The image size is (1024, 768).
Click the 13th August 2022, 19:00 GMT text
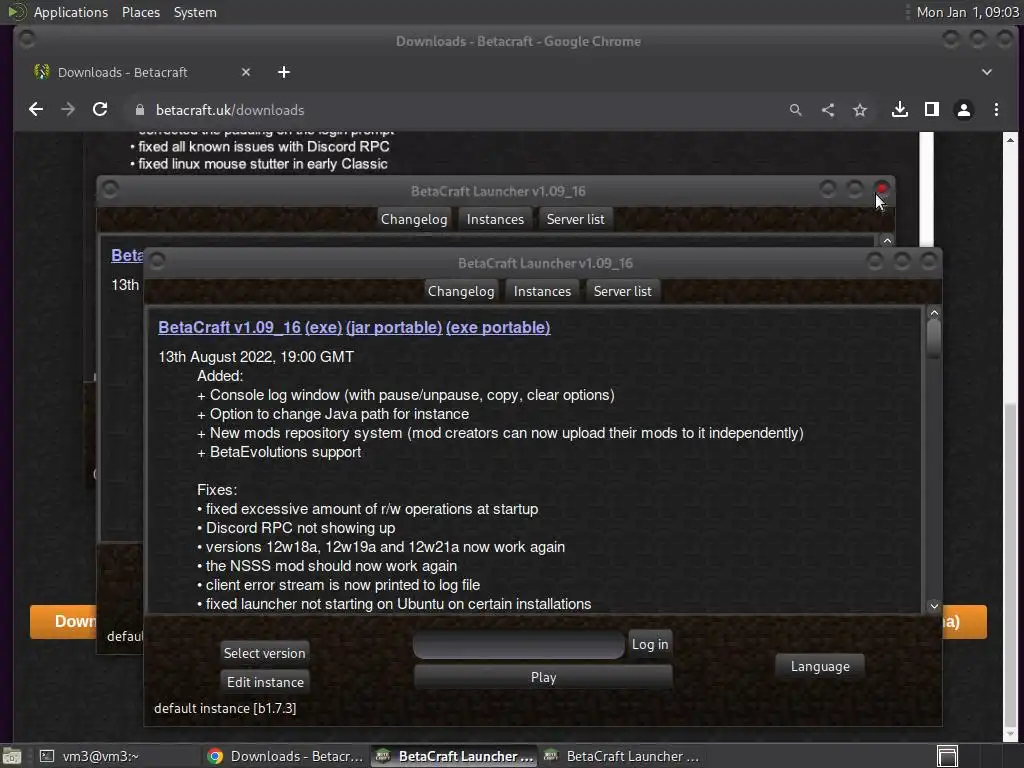256,357
